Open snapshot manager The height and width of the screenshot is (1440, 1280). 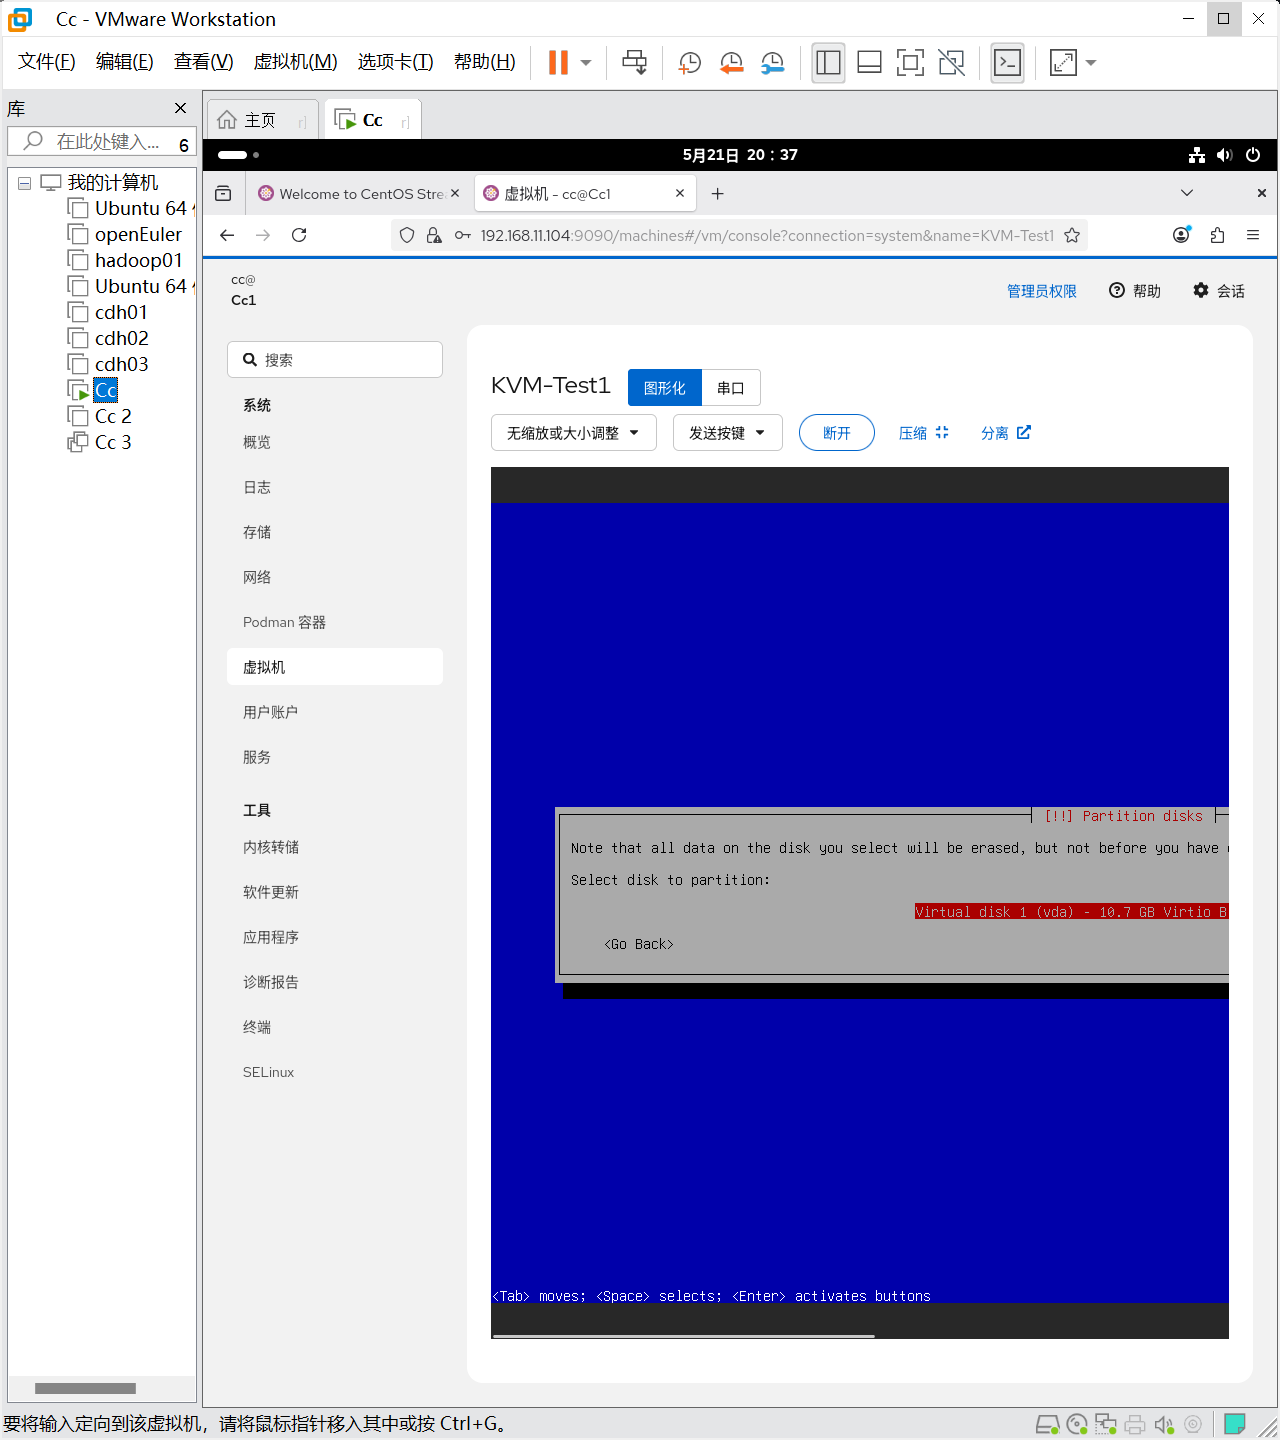[772, 63]
